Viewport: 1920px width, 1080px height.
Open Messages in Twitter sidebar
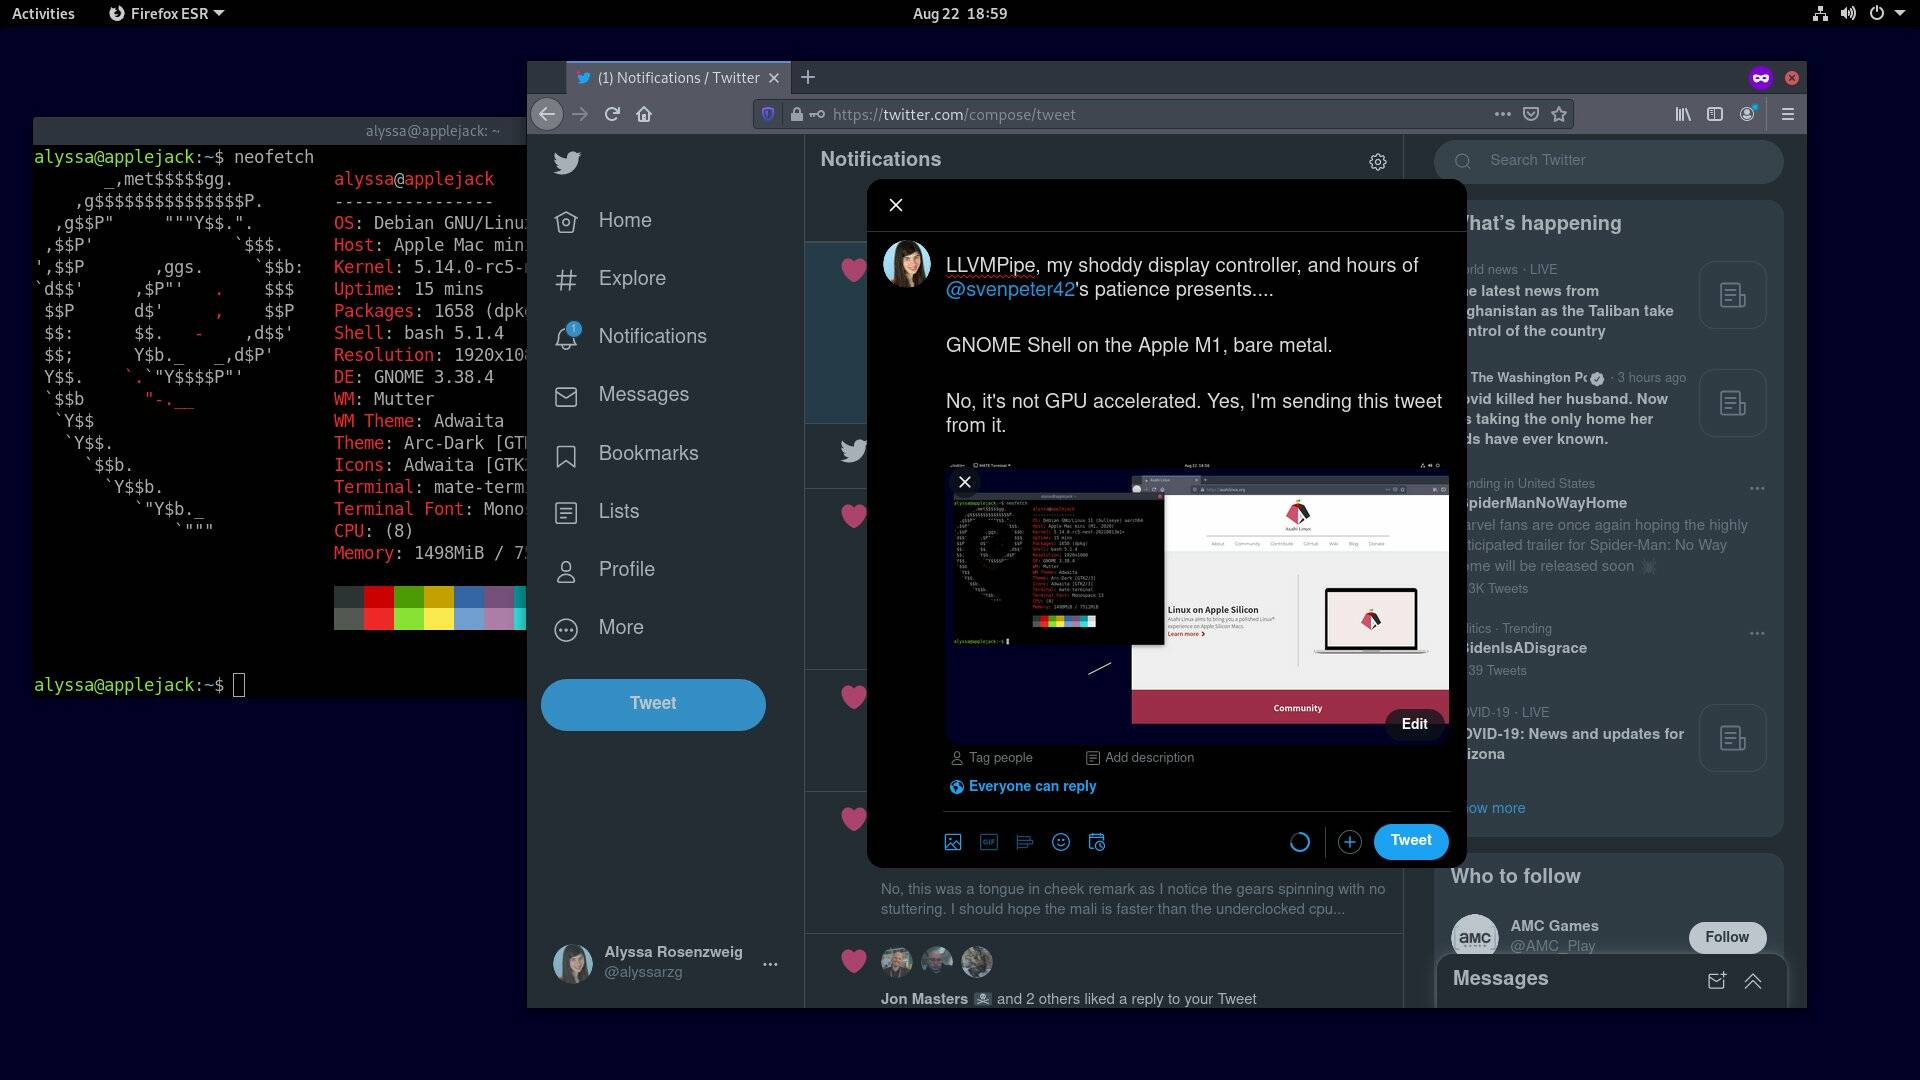tap(644, 393)
